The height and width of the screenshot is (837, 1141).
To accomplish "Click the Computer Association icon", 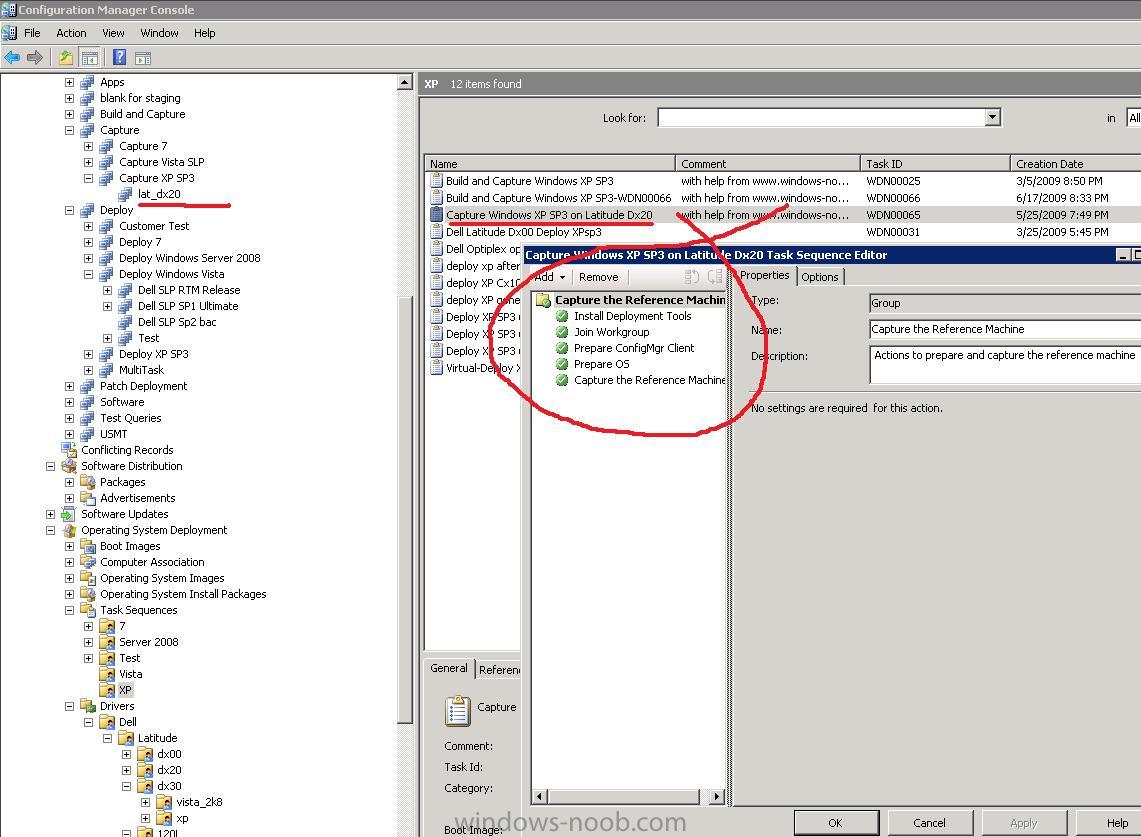I will tap(88, 562).
